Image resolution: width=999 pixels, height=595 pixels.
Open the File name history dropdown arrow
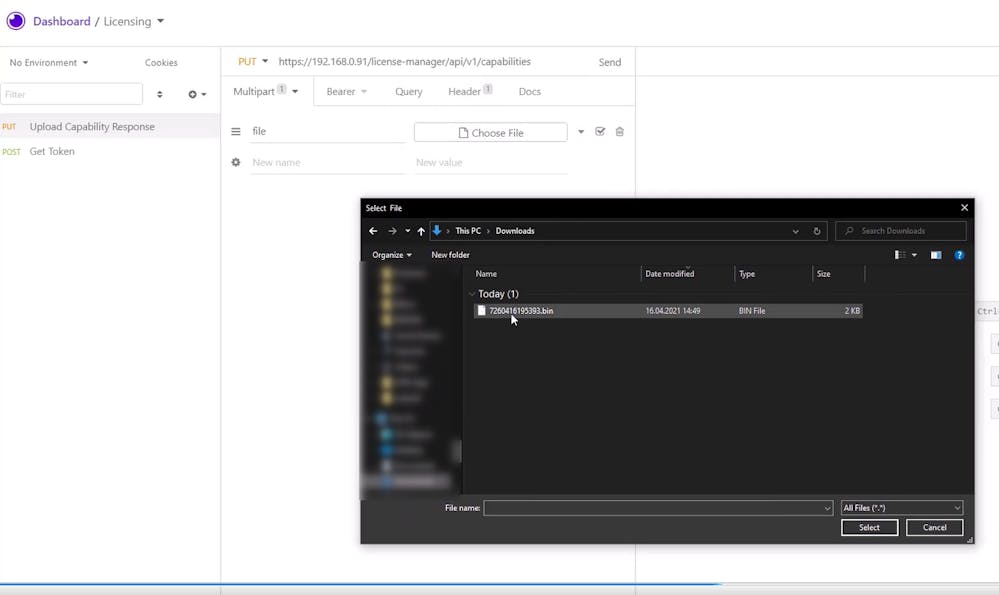coord(827,508)
